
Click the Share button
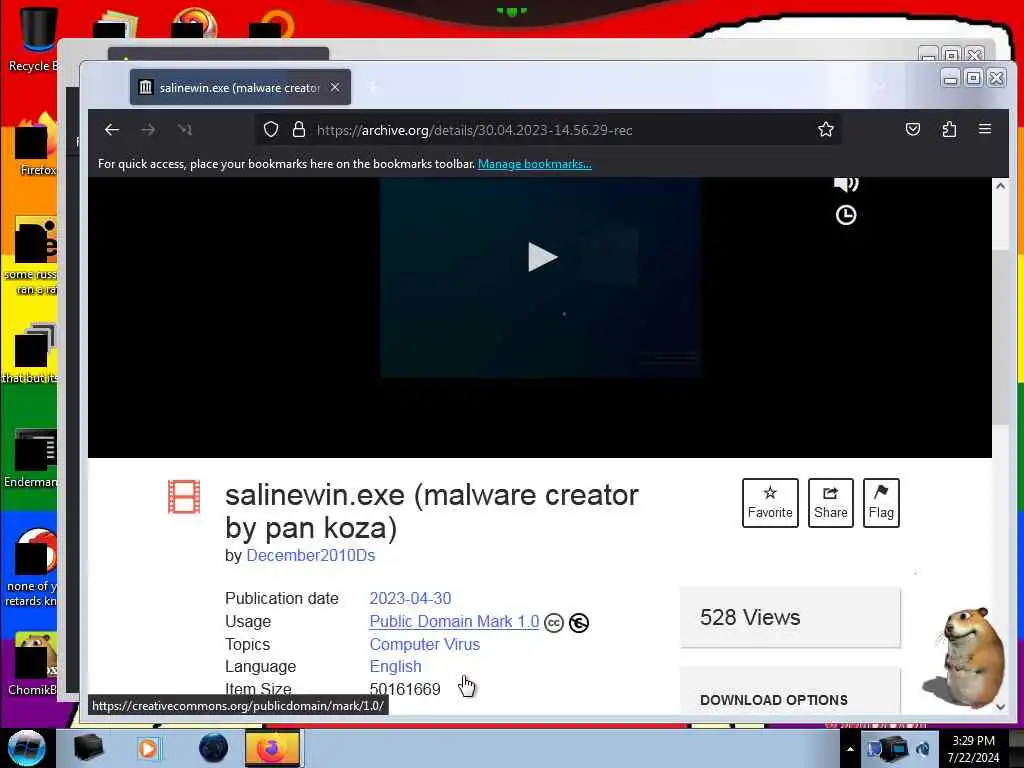(x=831, y=503)
